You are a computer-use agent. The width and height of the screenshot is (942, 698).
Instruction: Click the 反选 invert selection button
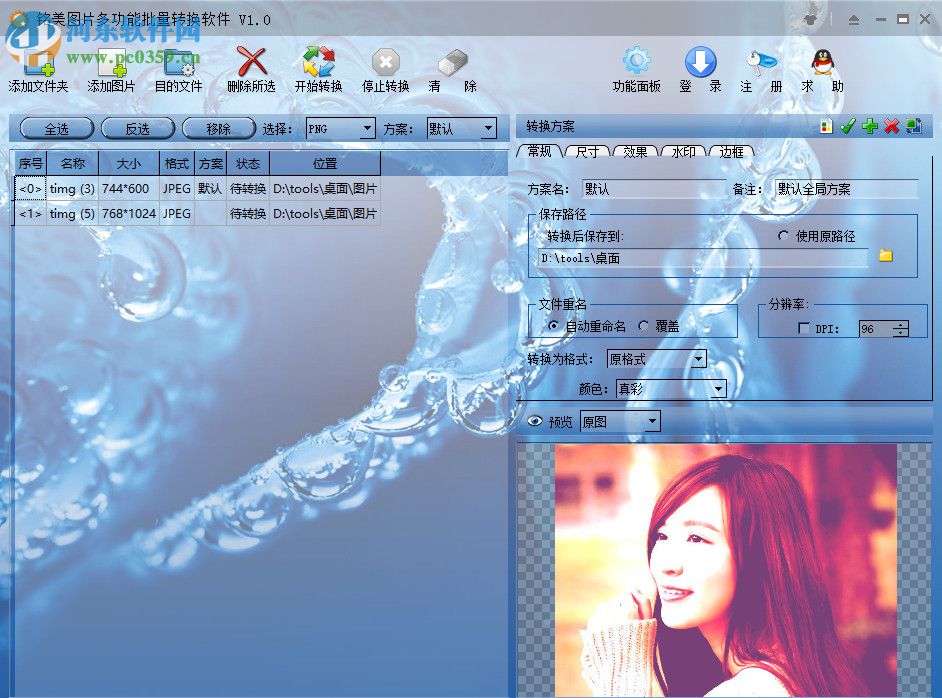coord(139,128)
